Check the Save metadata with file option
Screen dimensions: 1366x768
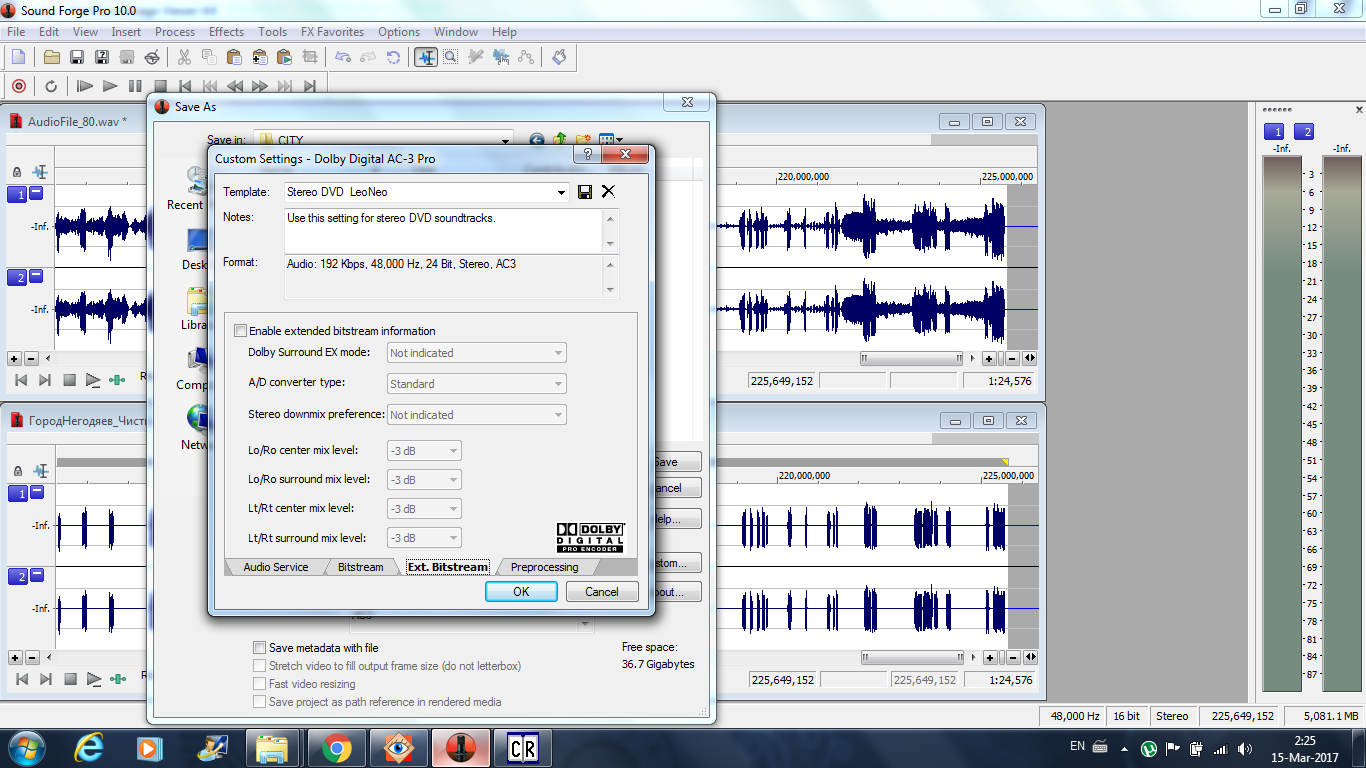click(260, 648)
